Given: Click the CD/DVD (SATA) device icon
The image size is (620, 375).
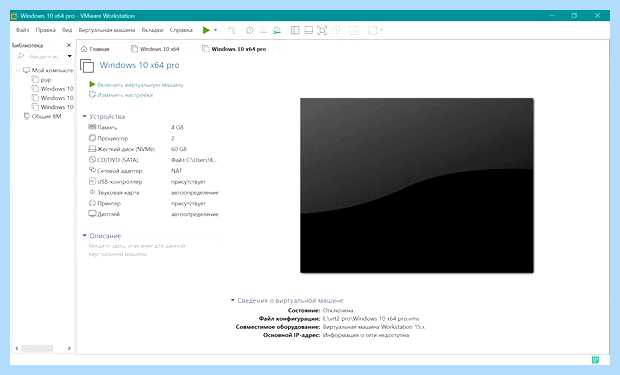Looking at the screenshot, I should click(x=92, y=159).
